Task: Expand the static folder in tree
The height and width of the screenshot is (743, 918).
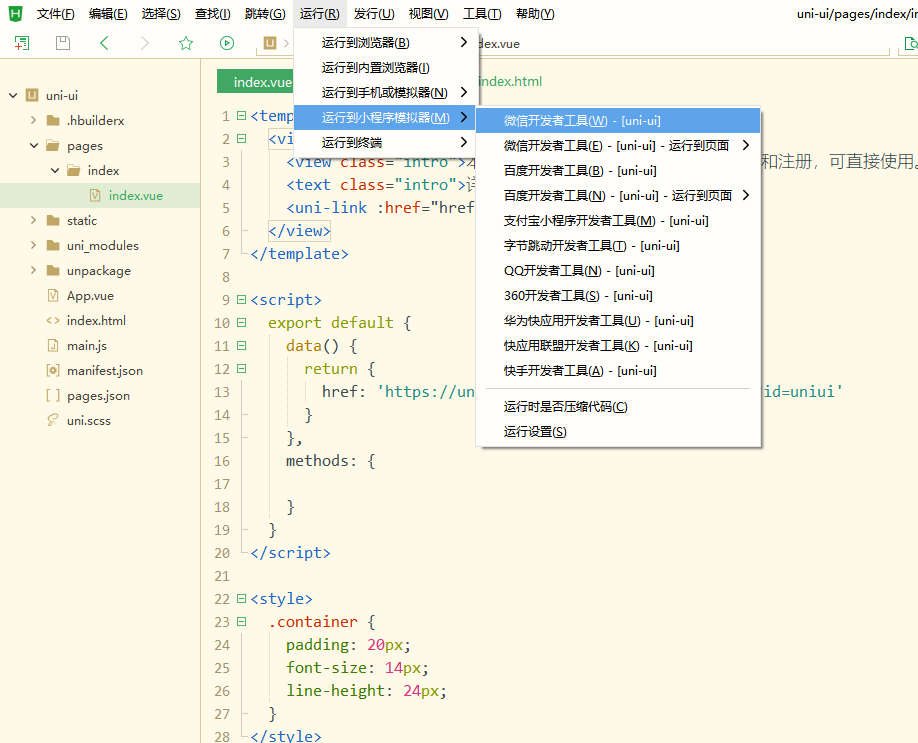Action: 34,221
